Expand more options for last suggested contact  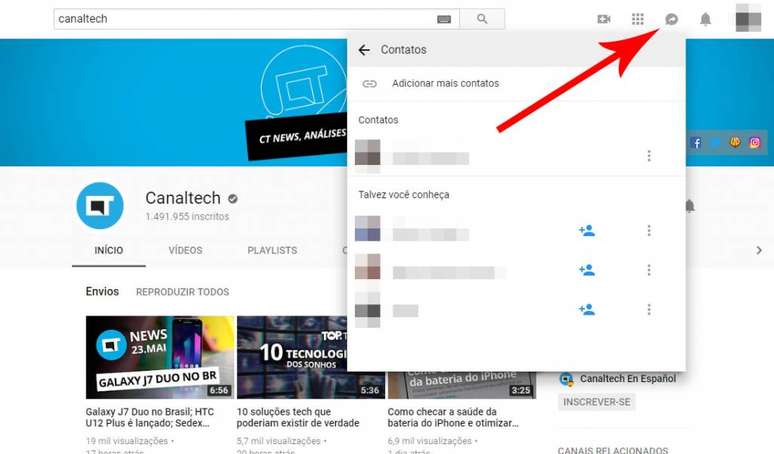click(x=649, y=310)
